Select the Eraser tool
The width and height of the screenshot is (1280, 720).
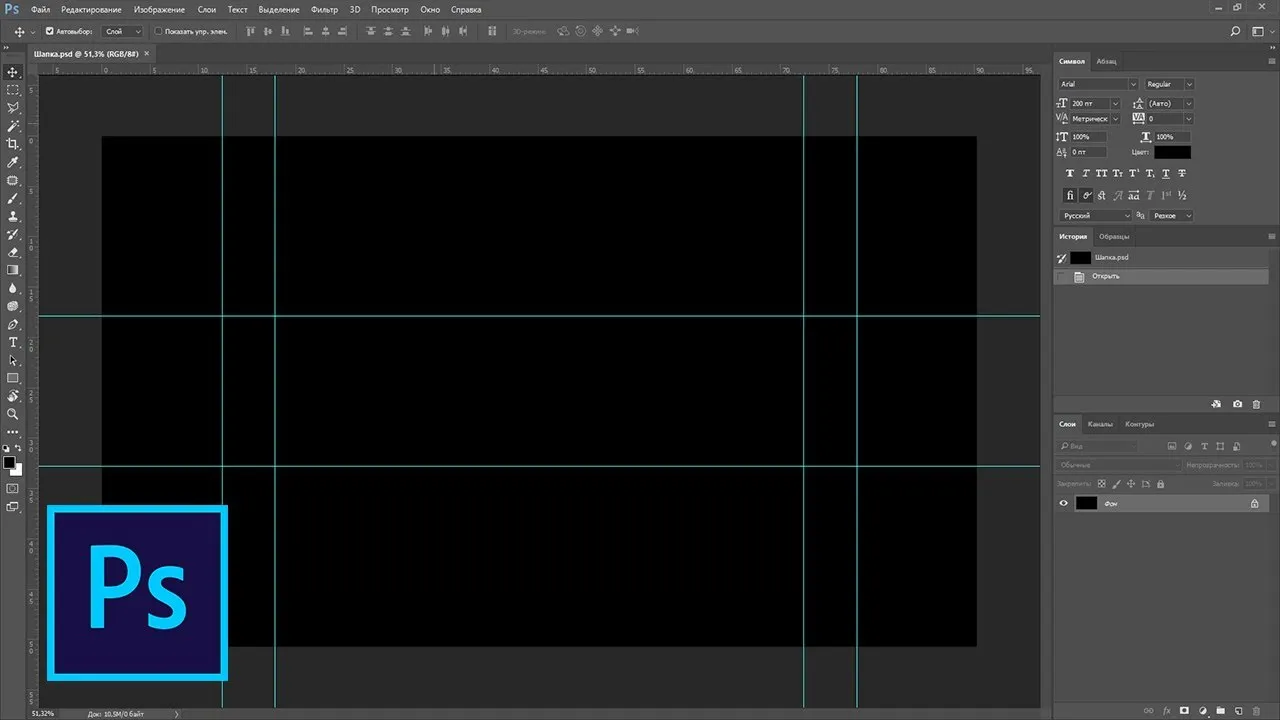[13, 252]
